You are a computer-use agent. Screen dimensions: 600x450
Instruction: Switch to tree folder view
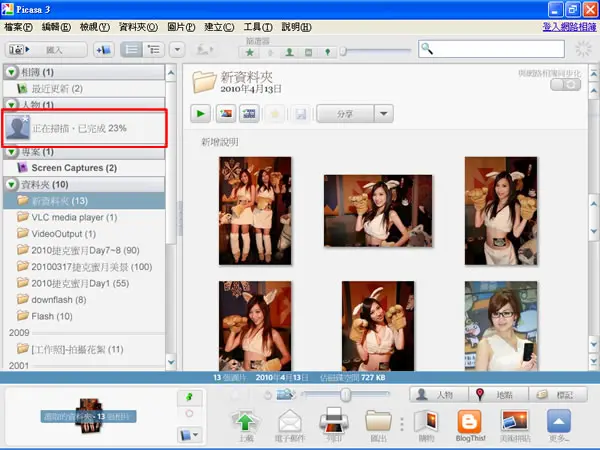[x=154, y=50]
